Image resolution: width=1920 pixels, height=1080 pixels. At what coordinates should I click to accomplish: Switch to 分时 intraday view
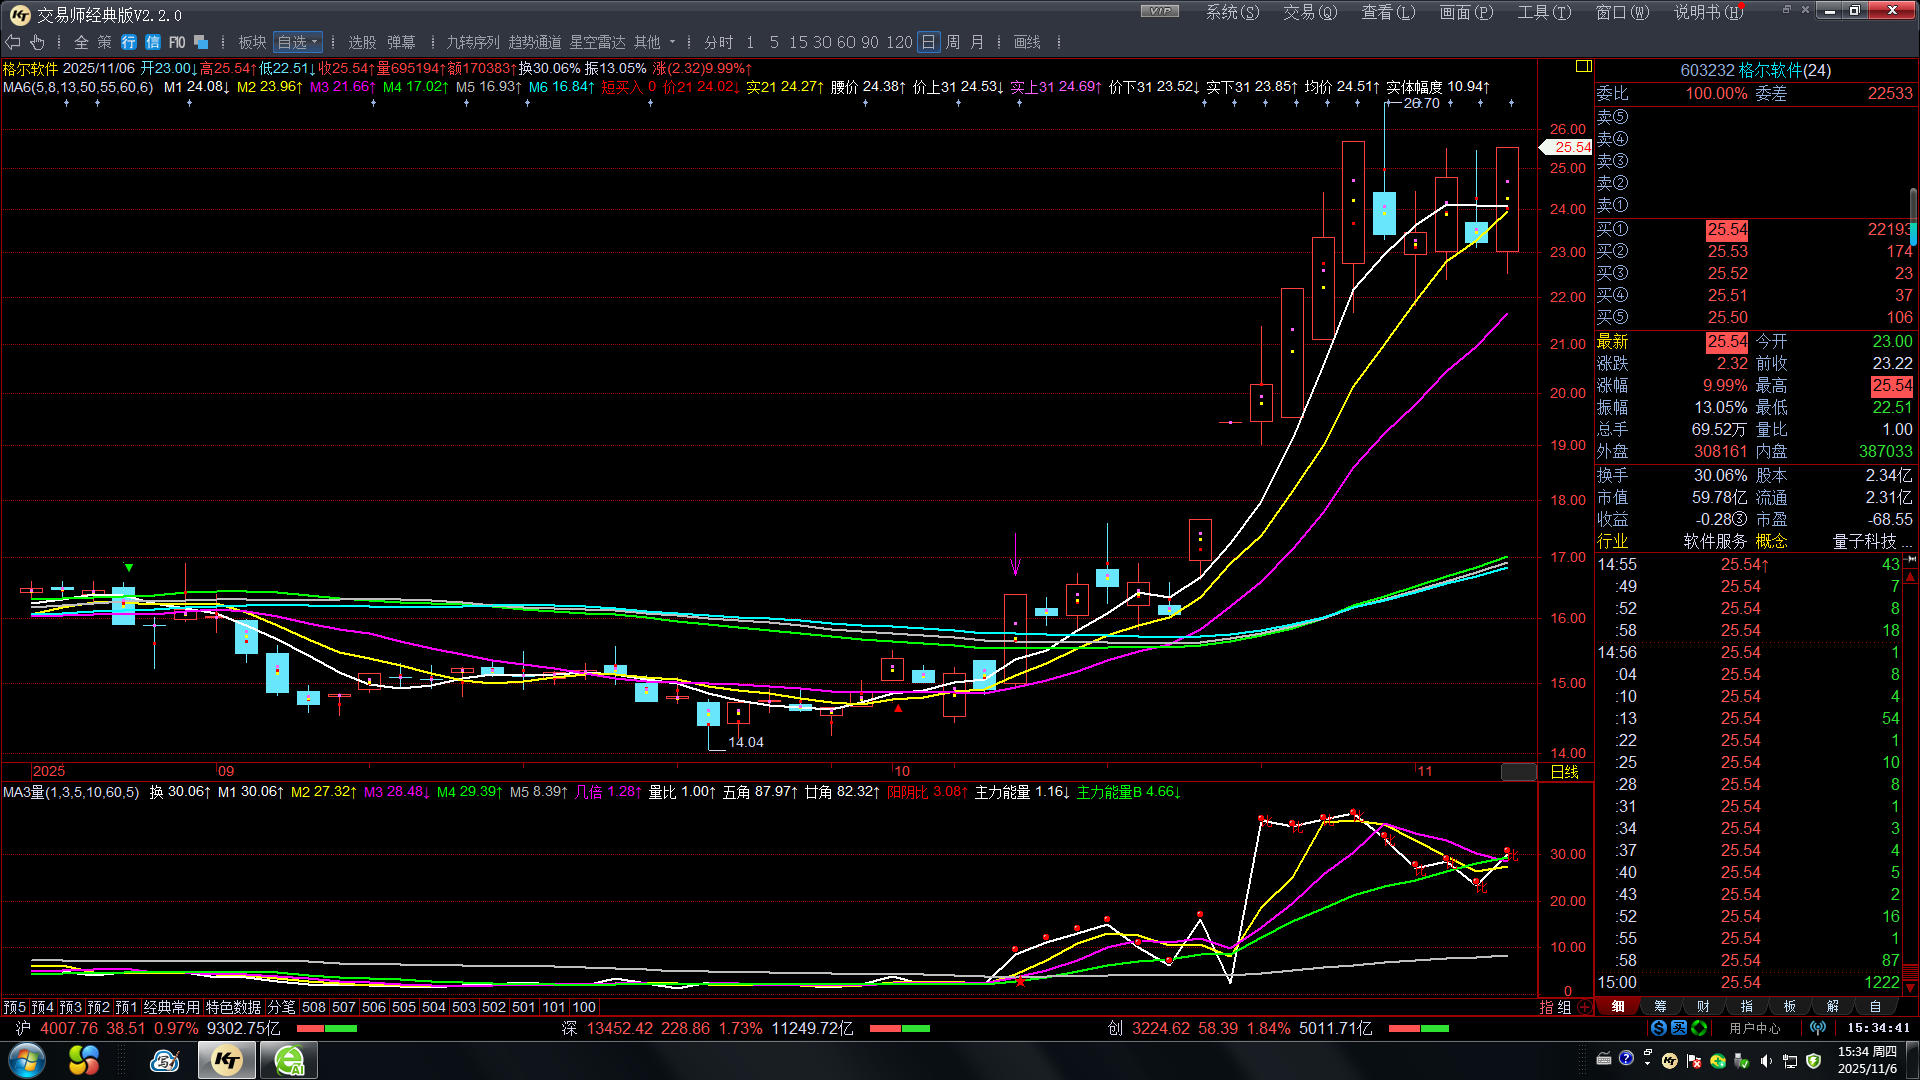point(718,42)
